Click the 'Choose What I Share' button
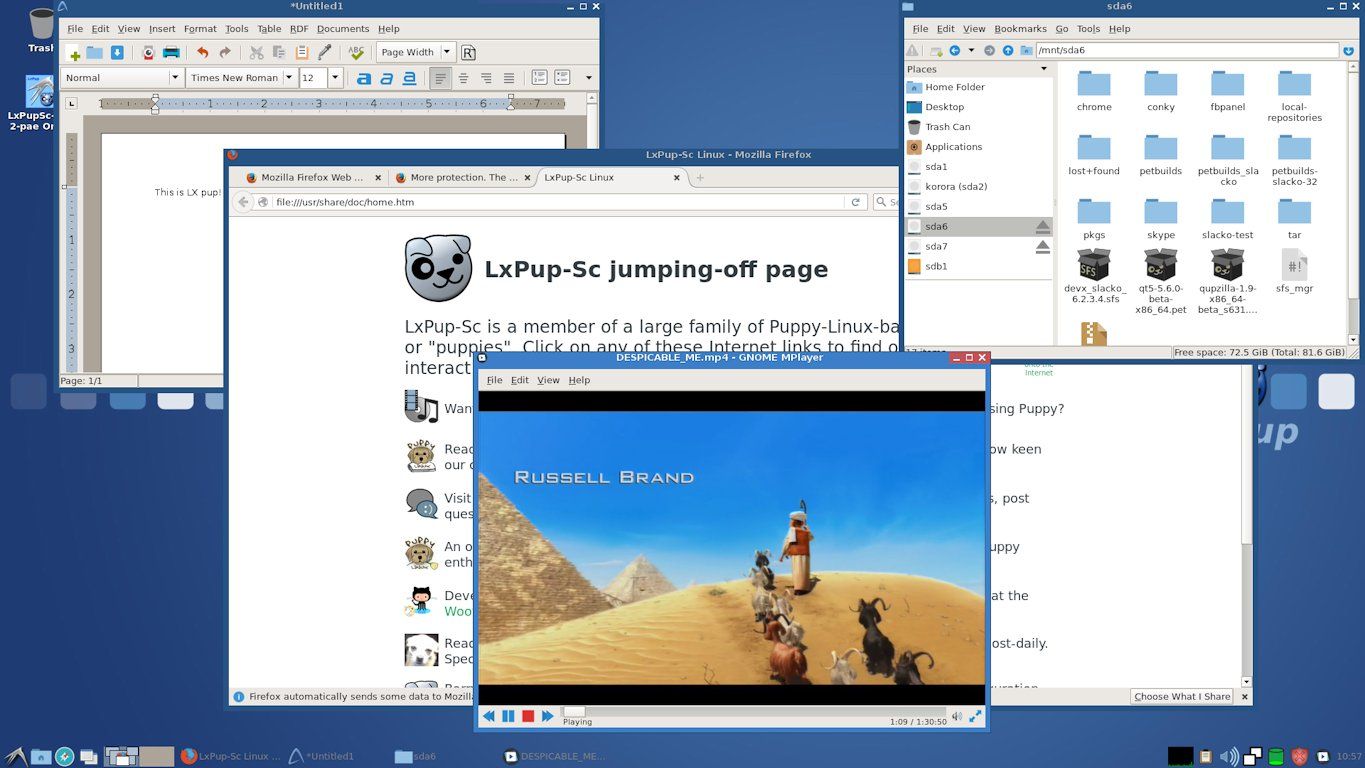Image resolution: width=1365 pixels, height=768 pixels. 1182,696
